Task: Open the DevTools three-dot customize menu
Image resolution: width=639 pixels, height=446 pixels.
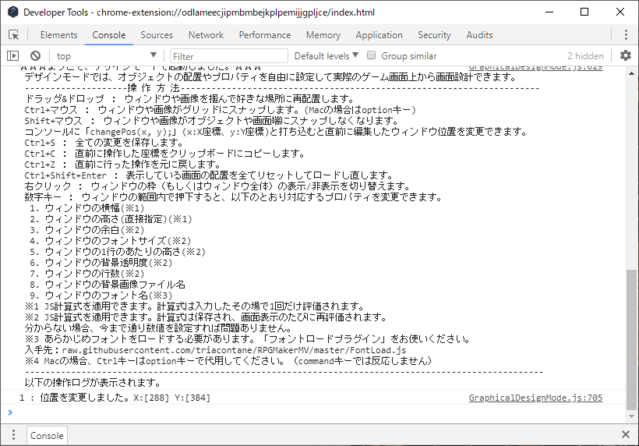Action: 626,35
